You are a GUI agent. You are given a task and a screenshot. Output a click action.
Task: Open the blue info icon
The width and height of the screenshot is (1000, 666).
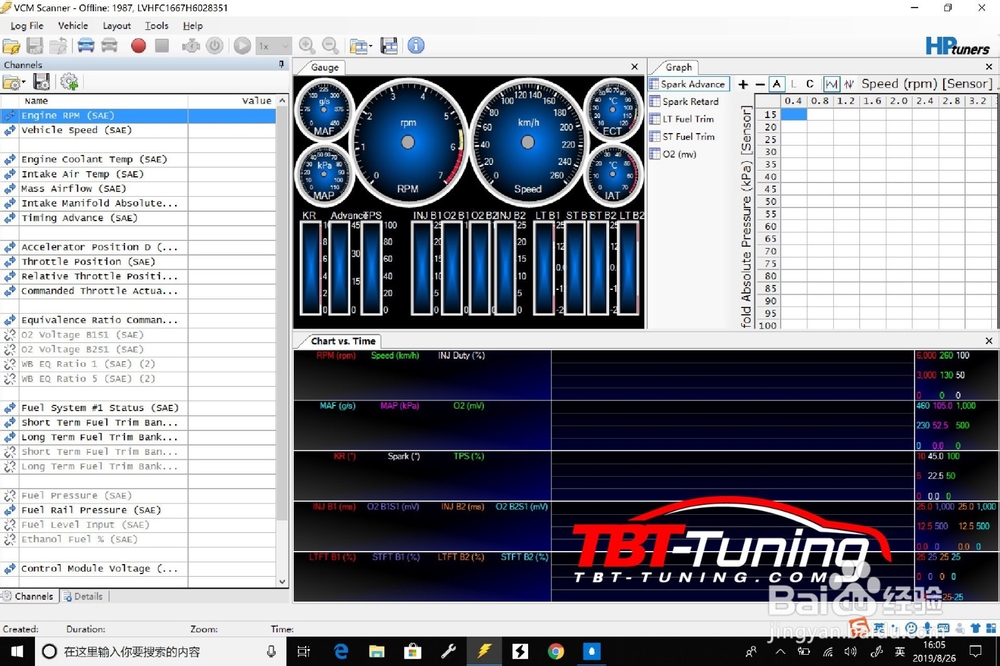click(416, 46)
